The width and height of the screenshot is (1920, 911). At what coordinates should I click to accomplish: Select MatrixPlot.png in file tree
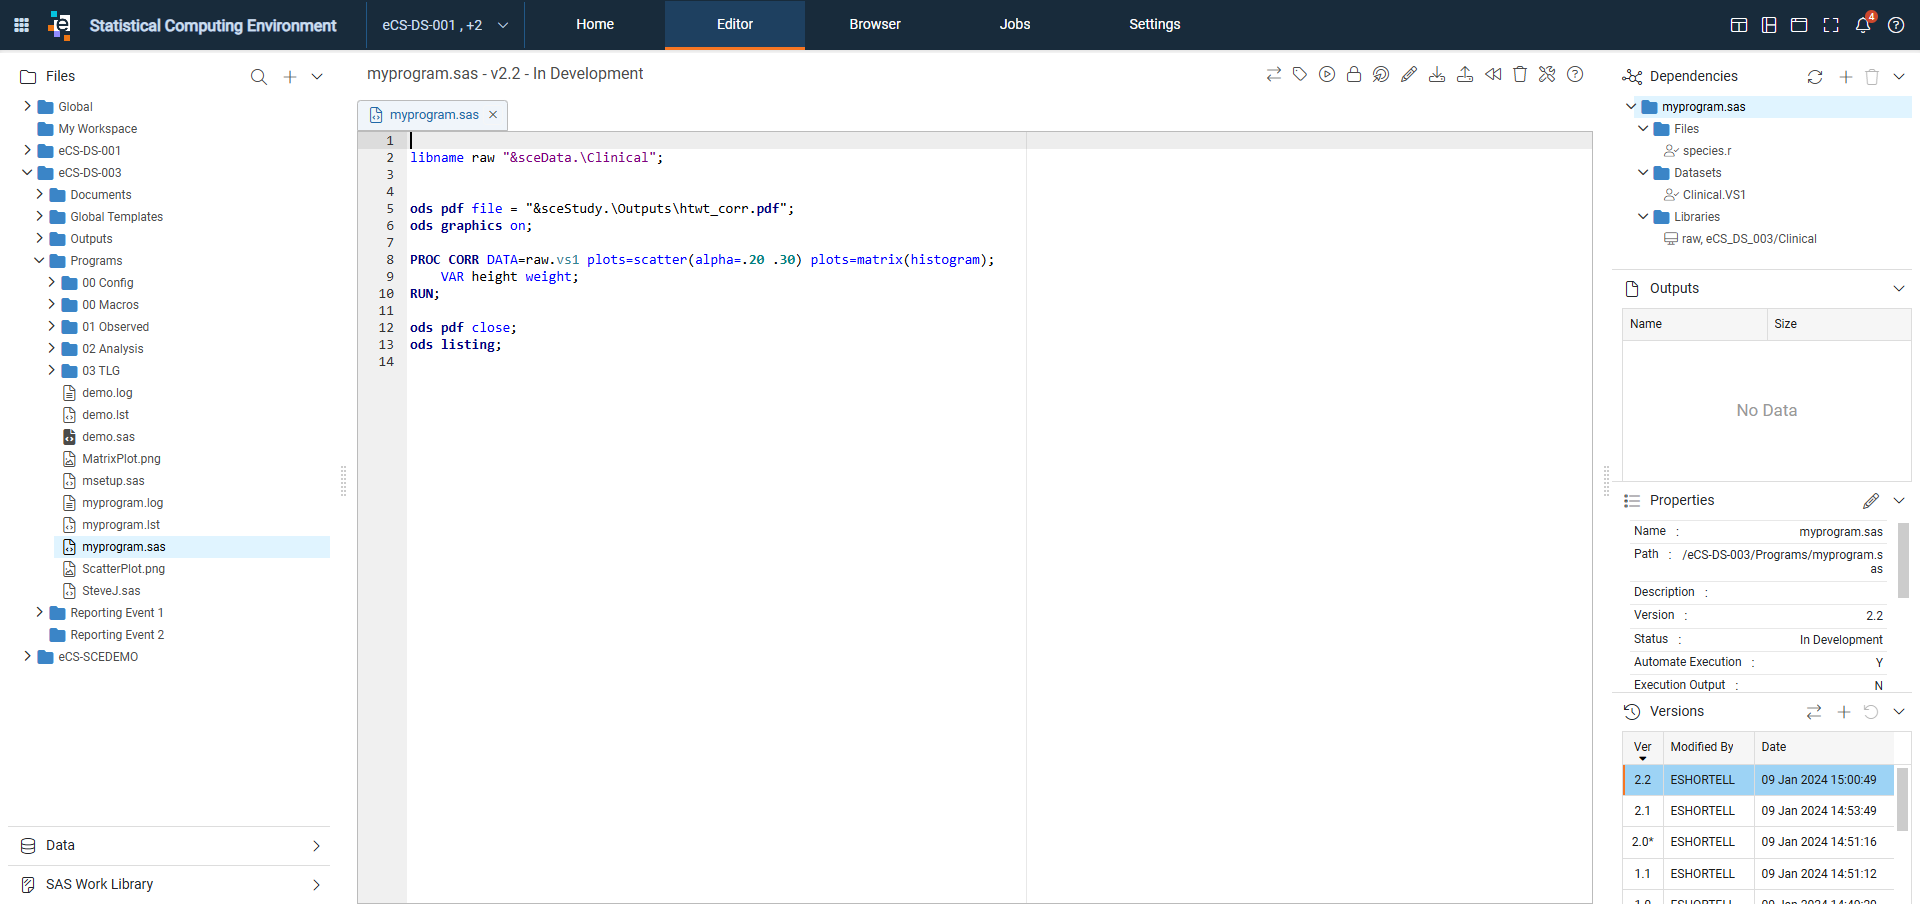[121, 459]
